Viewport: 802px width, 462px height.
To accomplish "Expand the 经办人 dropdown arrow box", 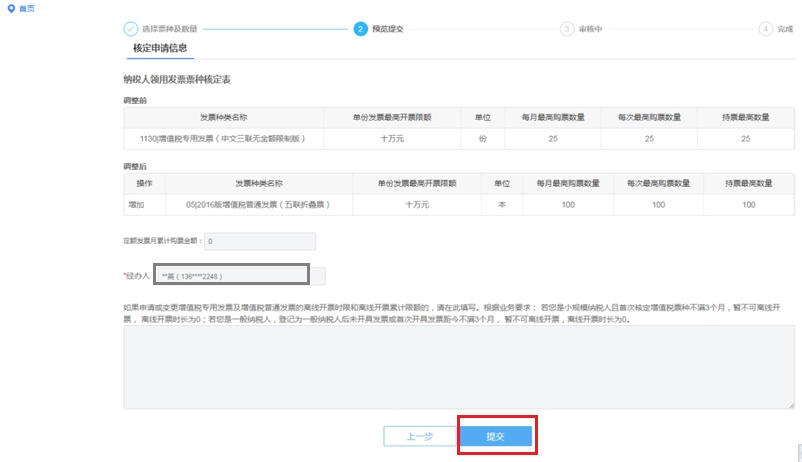I will (318, 276).
